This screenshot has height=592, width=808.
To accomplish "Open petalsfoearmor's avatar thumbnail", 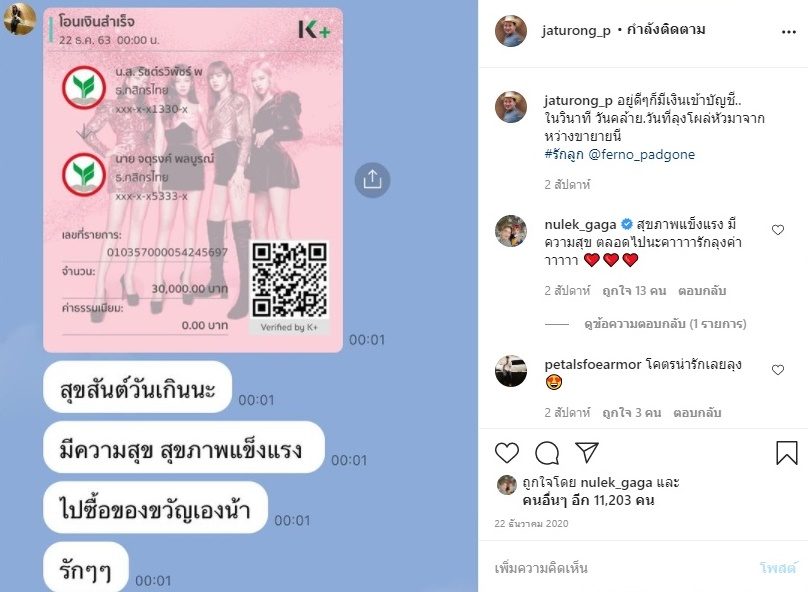I will 511,371.
